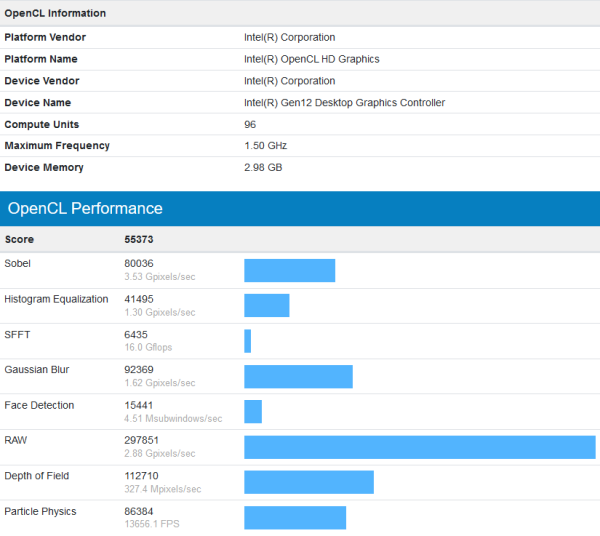Click the Device Memory value 2.98 GB
This screenshot has height=536, width=600.
click(263, 168)
